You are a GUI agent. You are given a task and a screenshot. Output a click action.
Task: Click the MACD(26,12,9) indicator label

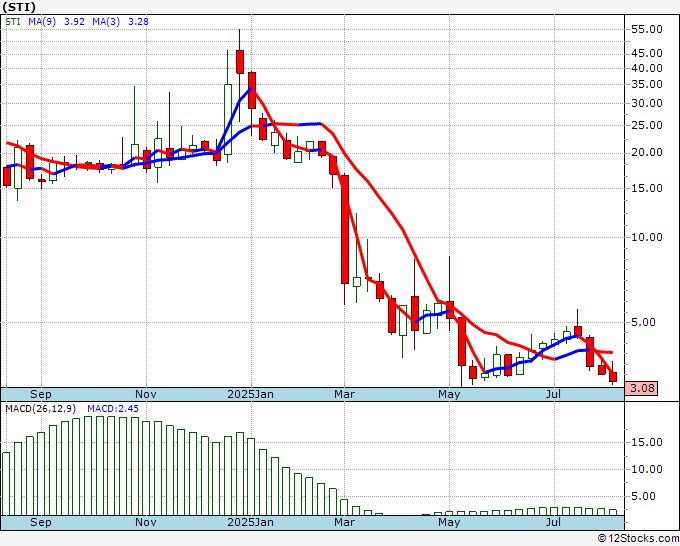point(41,409)
